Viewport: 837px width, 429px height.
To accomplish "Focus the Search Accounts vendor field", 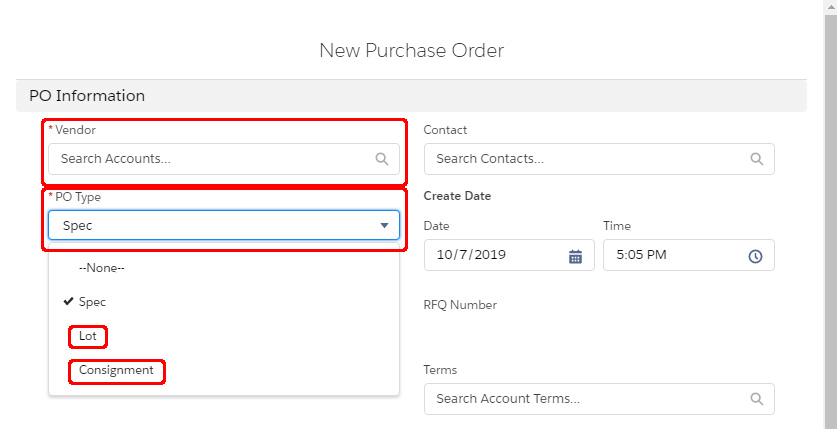I will [x=210, y=159].
